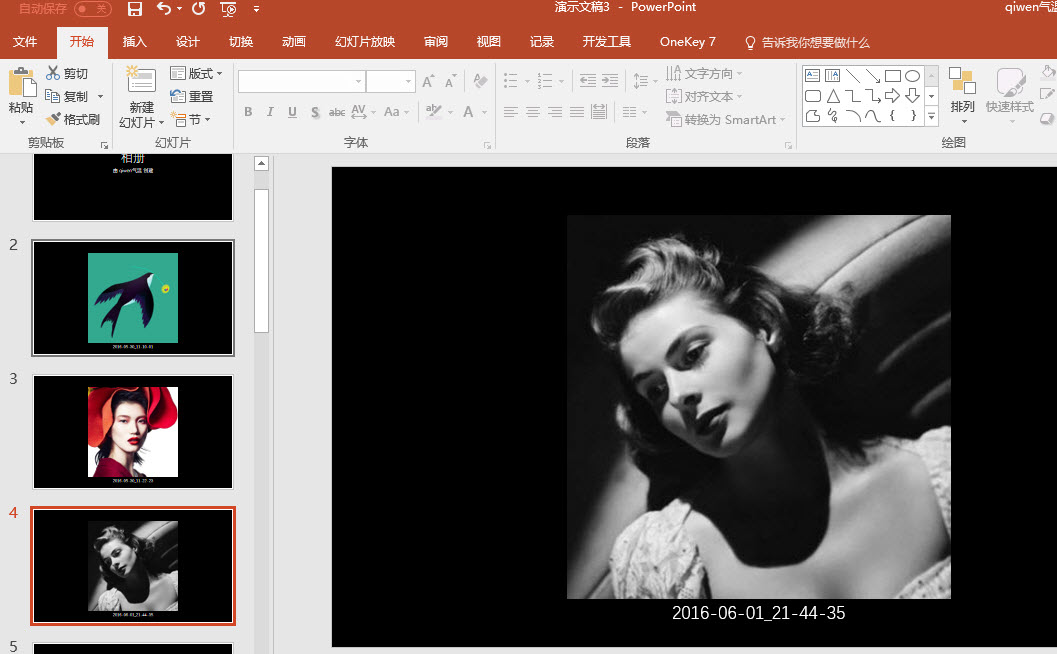Switch to the Insert (插入) tab
This screenshot has height=654, width=1057.
click(x=134, y=42)
